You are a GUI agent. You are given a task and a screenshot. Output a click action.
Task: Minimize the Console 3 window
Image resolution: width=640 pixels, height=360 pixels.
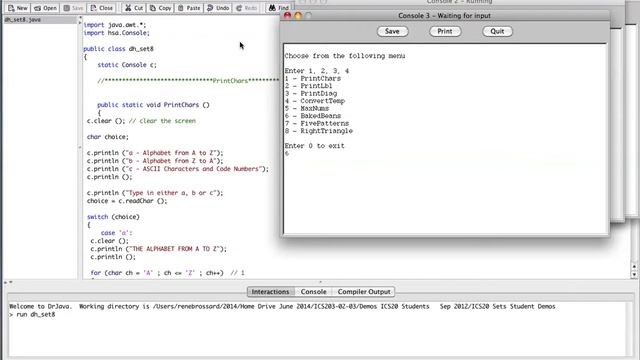coord(298,16)
